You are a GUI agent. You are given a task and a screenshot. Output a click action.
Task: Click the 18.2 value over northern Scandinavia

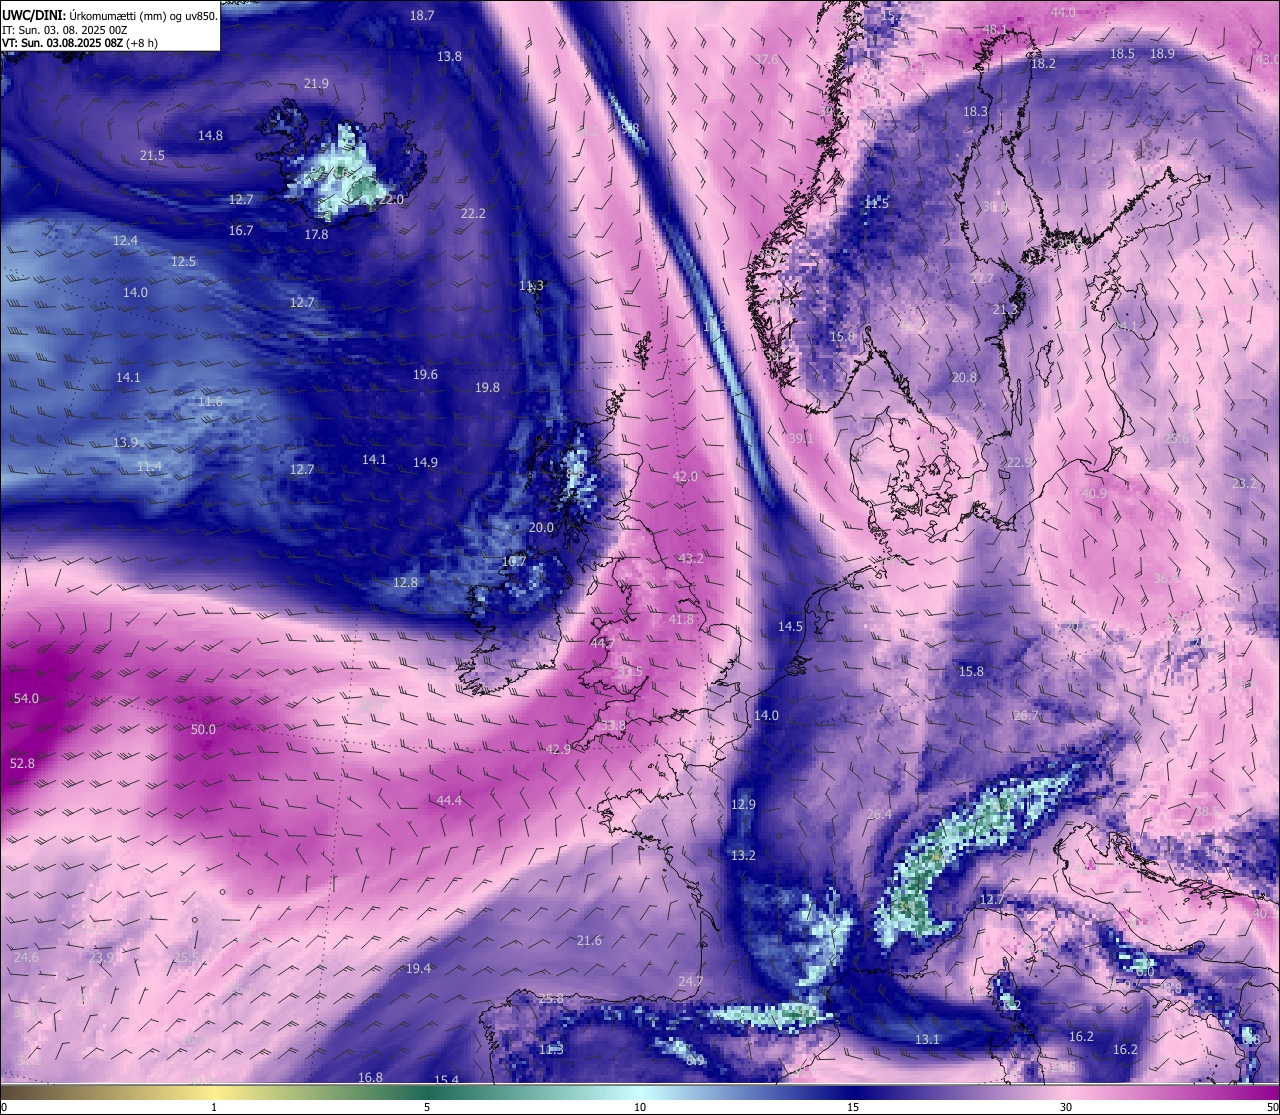click(x=1043, y=63)
